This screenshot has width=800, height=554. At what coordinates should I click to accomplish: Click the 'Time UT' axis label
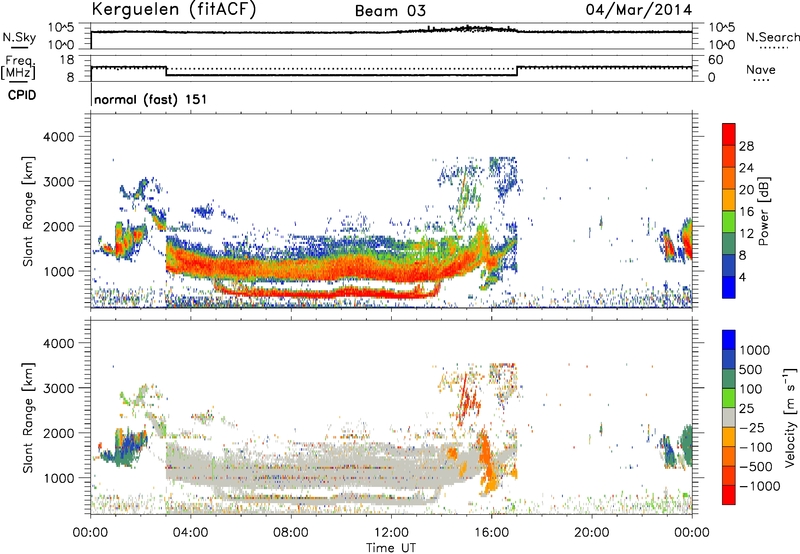tap(391, 547)
